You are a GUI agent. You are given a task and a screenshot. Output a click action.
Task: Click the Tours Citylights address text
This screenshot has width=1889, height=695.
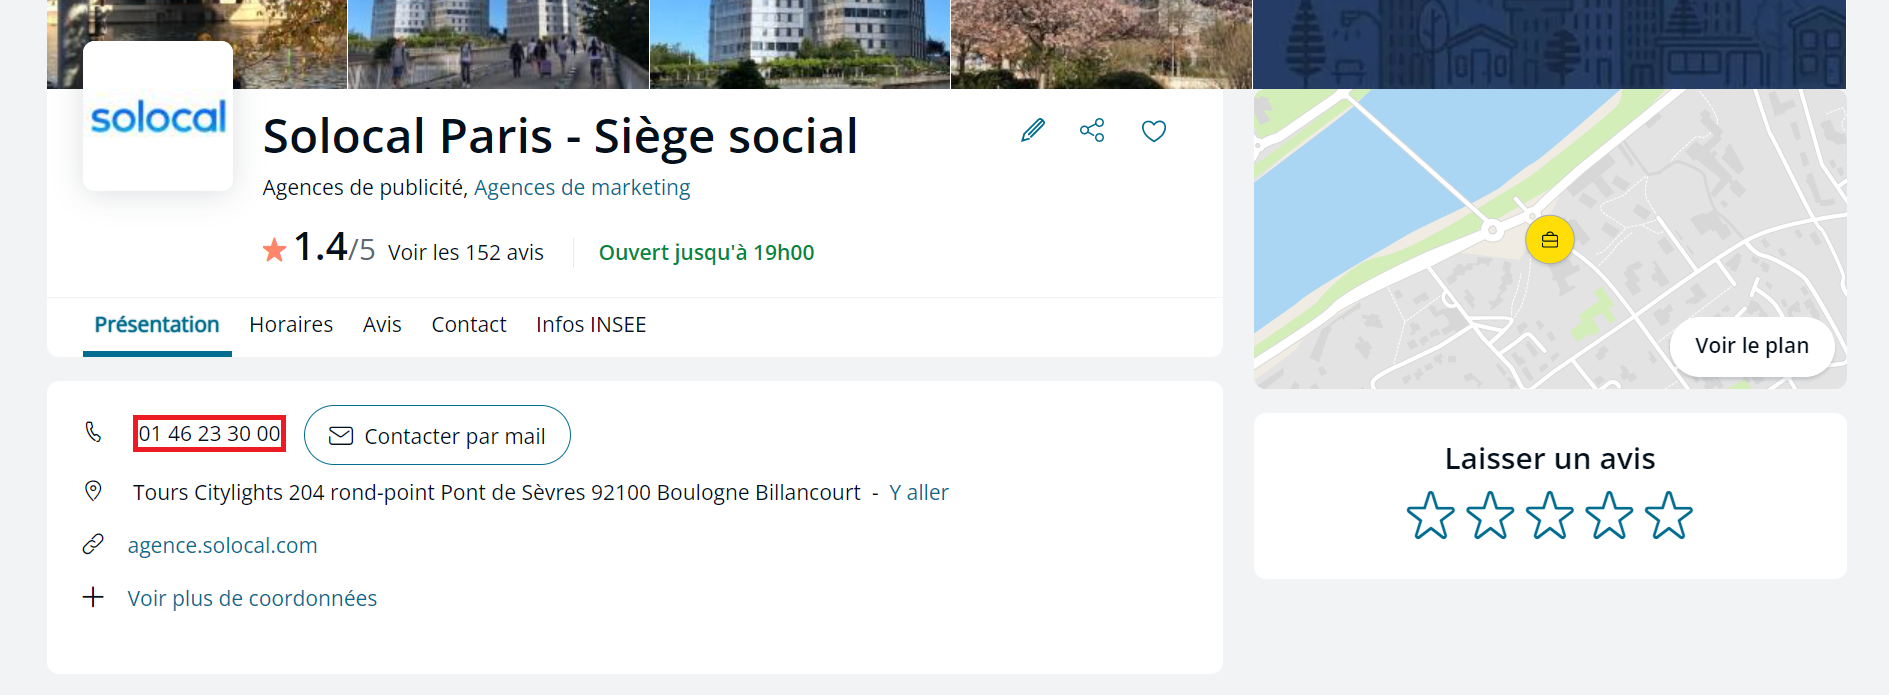[497, 492]
